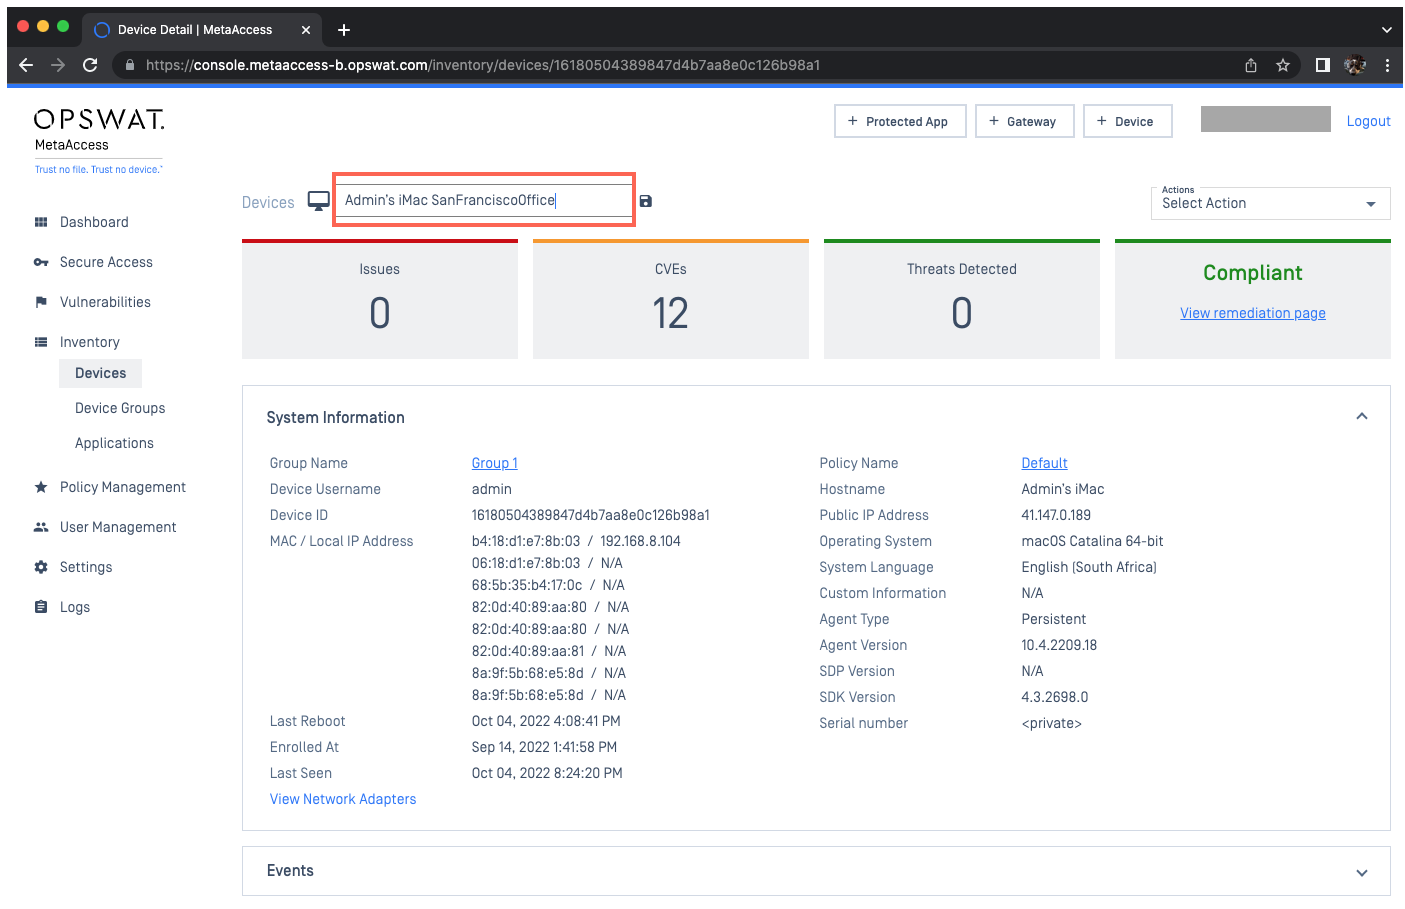Image resolution: width=1405 pixels, height=909 pixels.
Task: Add a new Device
Action: click(x=1127, y=121)
